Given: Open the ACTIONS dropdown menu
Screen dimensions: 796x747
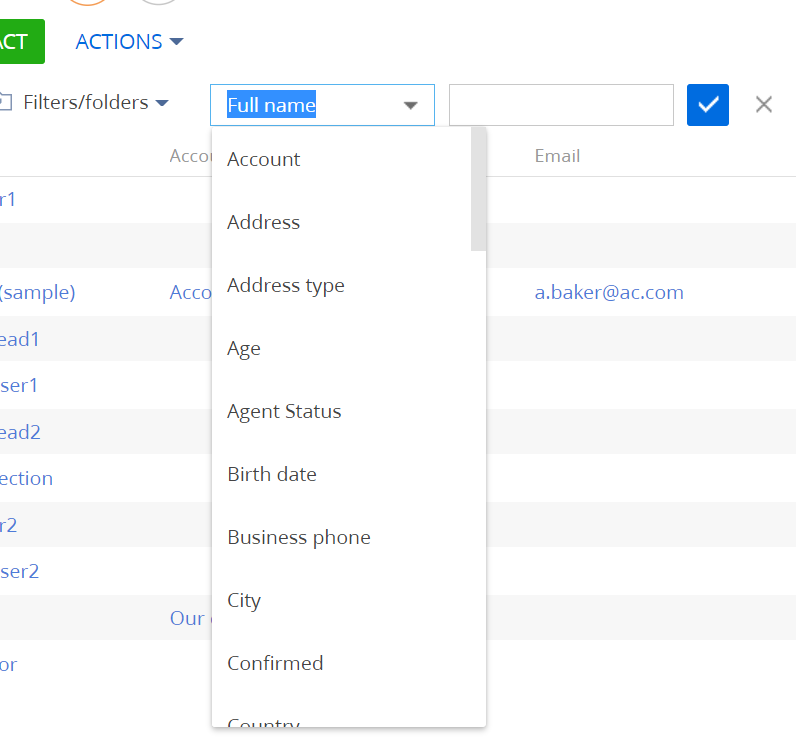Looking at the screenshot, I should pyautogui.click(x=129, y=42).
